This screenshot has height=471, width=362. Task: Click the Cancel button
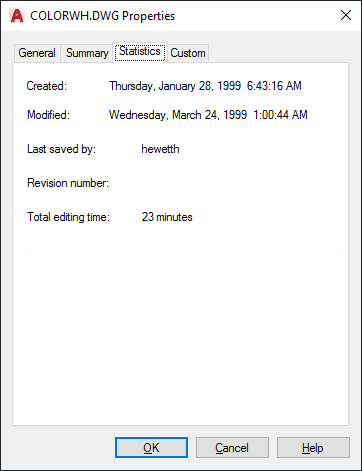click(232, 447)
